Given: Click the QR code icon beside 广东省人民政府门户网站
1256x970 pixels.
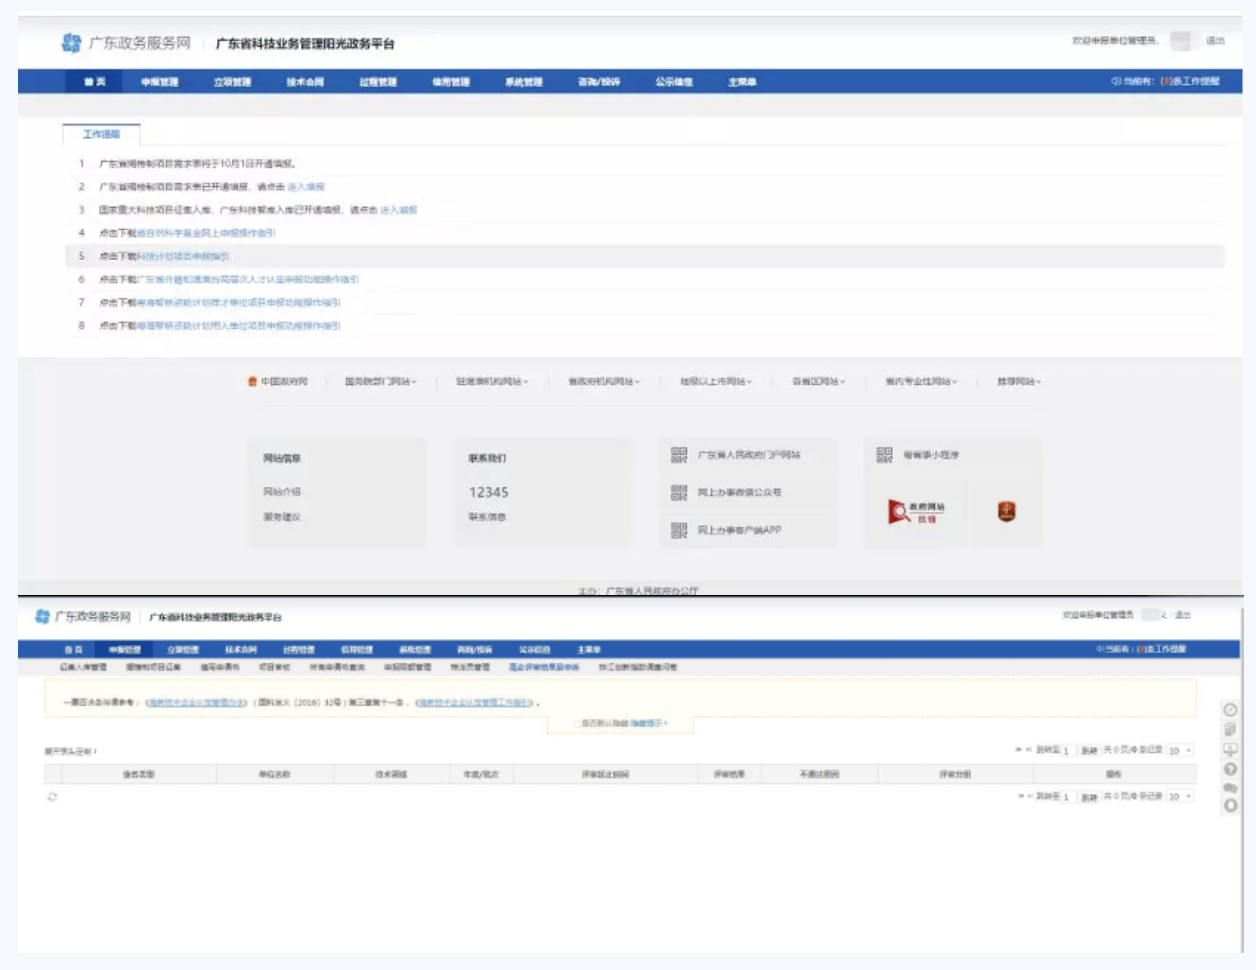Looking at the screenshot, I should coord(679,455).
